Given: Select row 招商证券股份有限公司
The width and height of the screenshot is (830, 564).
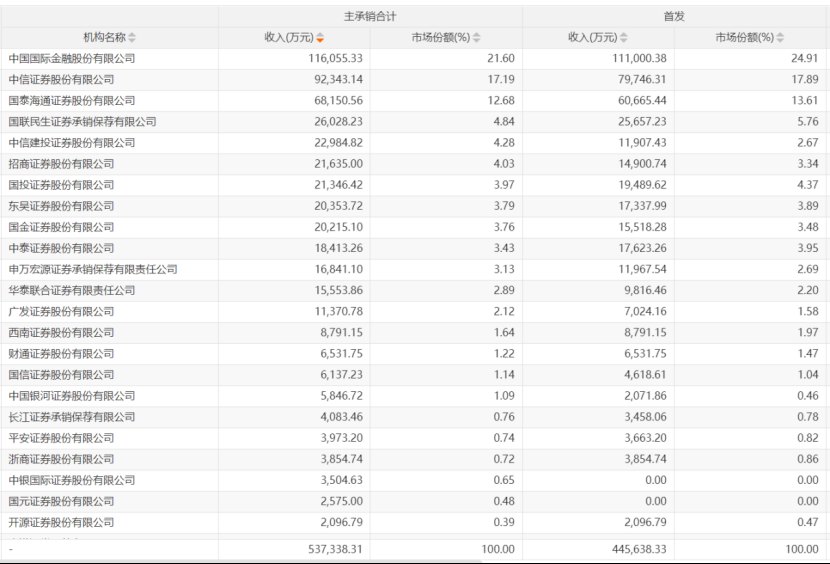Looking at the screenshot, I should pyautogui.click(x=413, y=164).
